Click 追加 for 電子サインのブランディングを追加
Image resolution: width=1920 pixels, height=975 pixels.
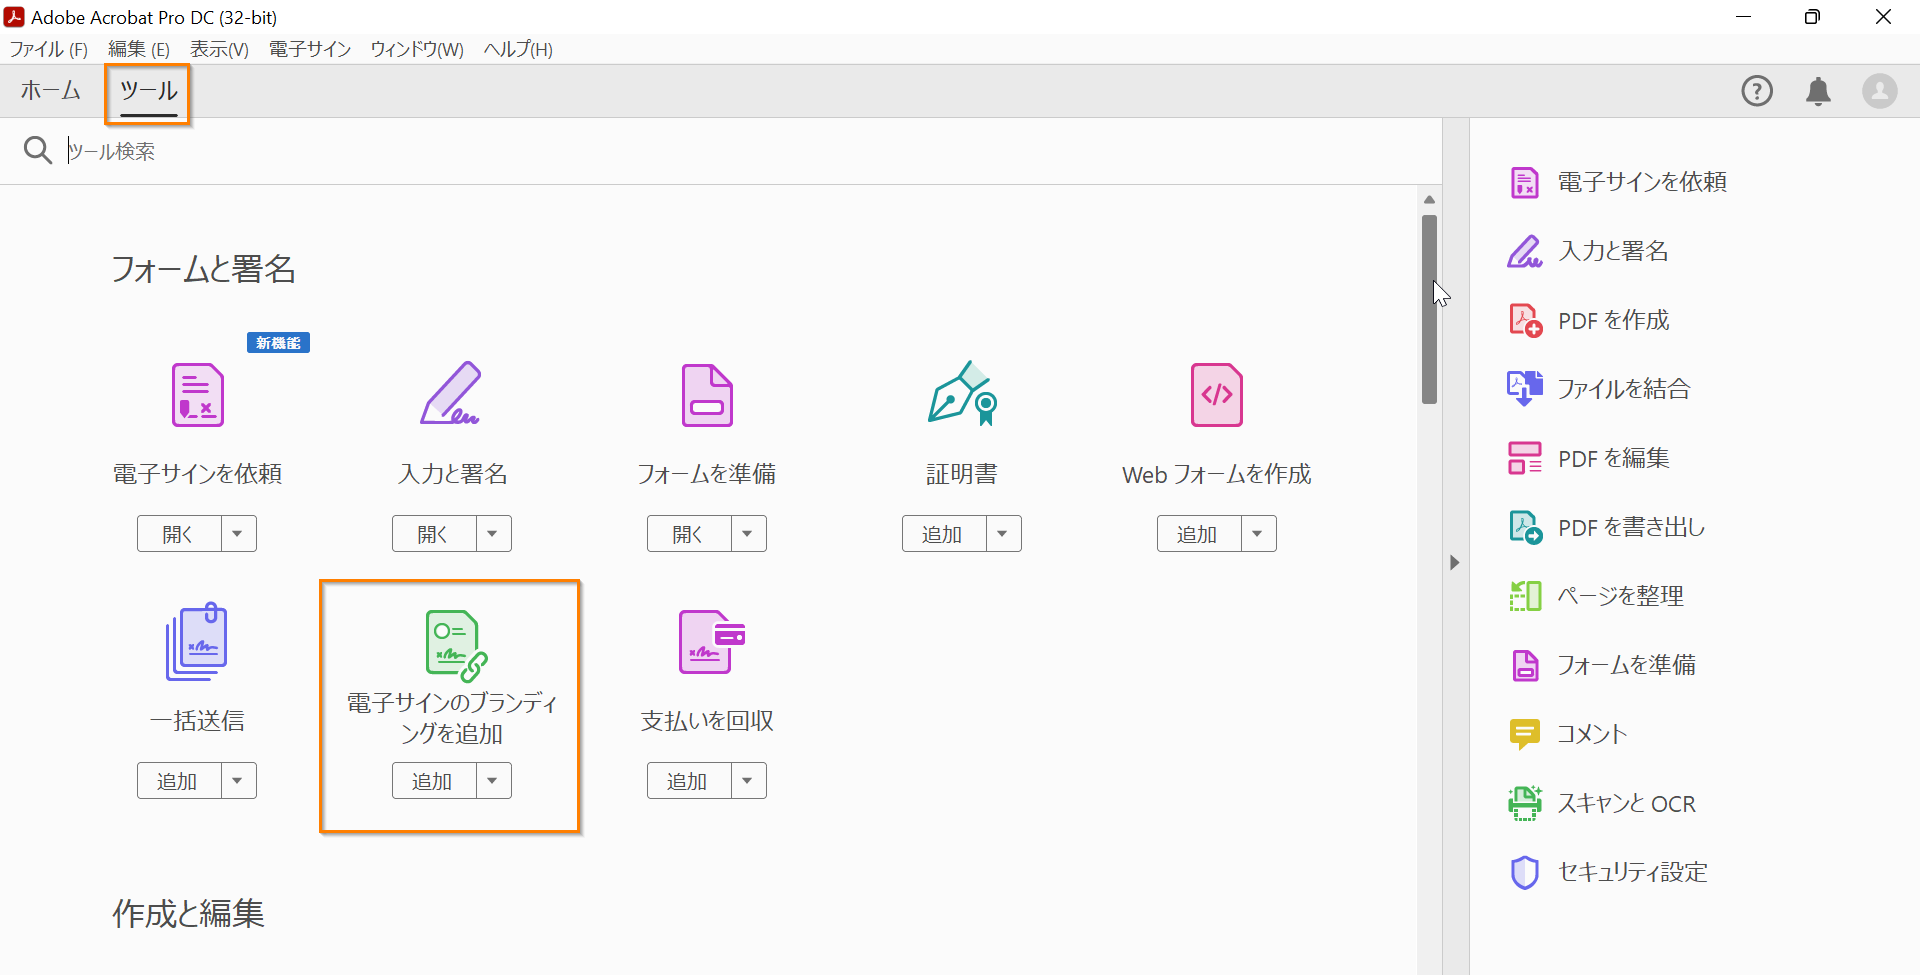pos(431,780)
